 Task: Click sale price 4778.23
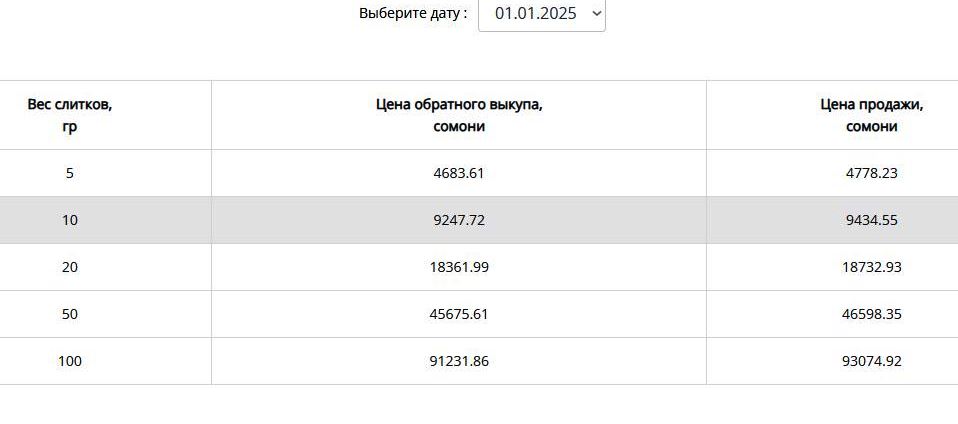871,173
